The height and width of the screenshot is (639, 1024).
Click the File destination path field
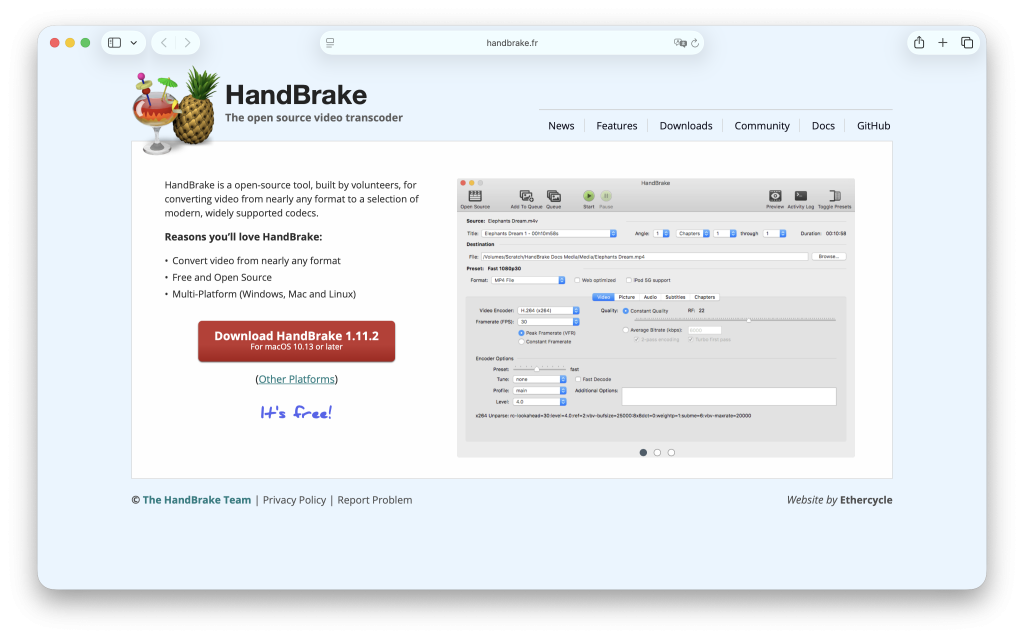tap(645, 257)
